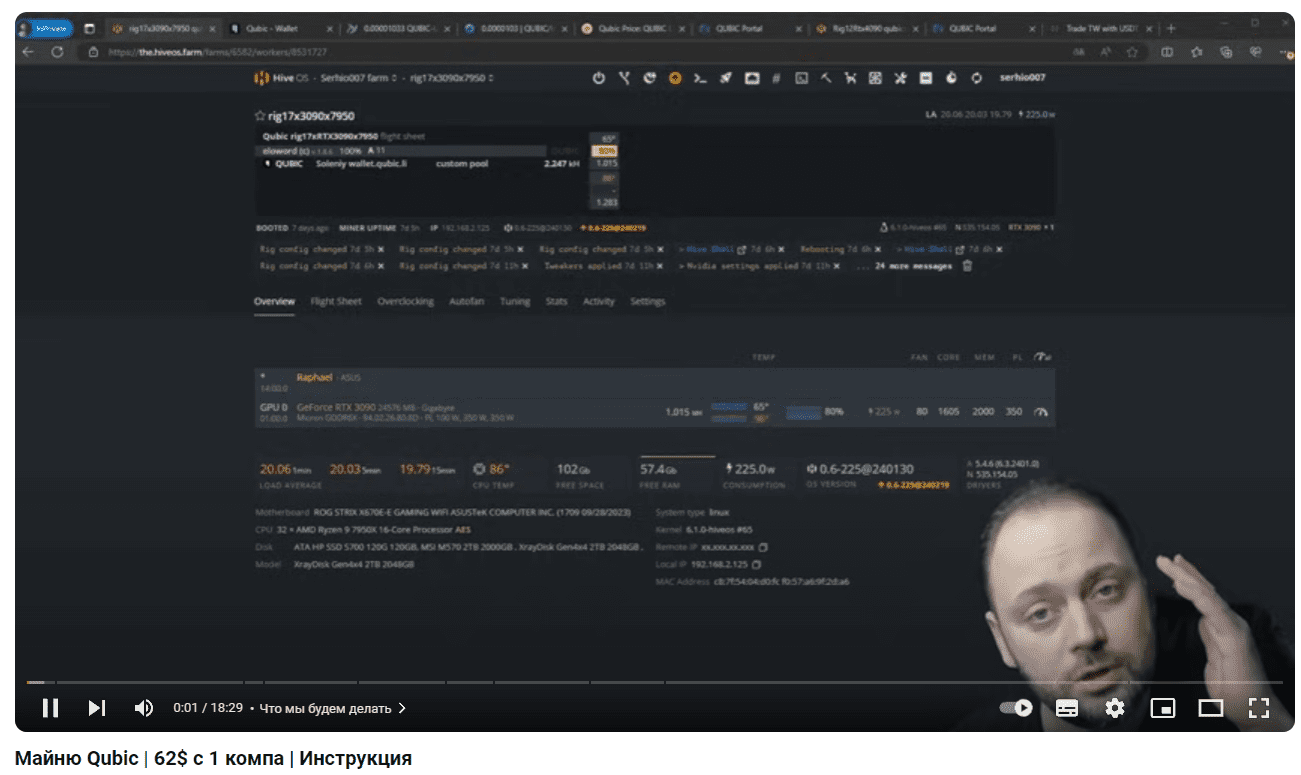This screenshot has height=775, width=1301.
Task: Switch to the Autofan tab
Action: point(467,301)
